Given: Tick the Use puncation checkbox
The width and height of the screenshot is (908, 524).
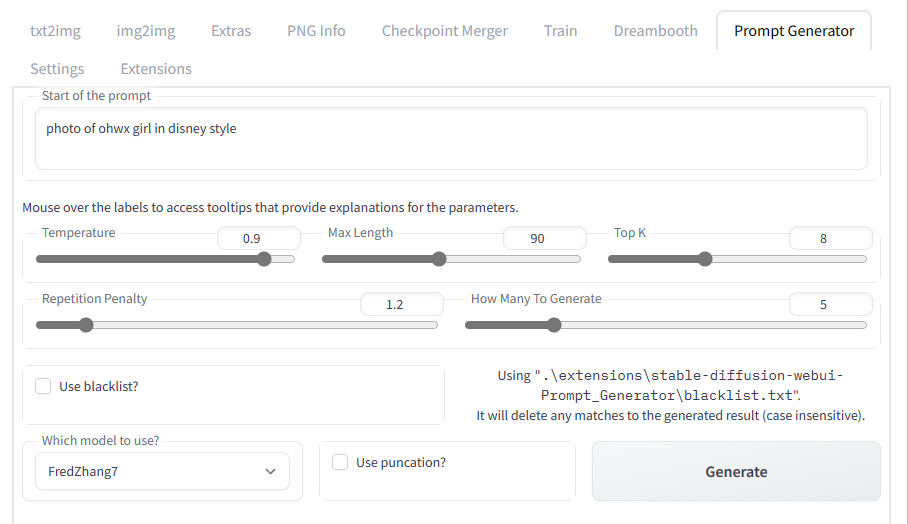Looking at the screenshot, I should pyautogui.click(x=340, y=462).
